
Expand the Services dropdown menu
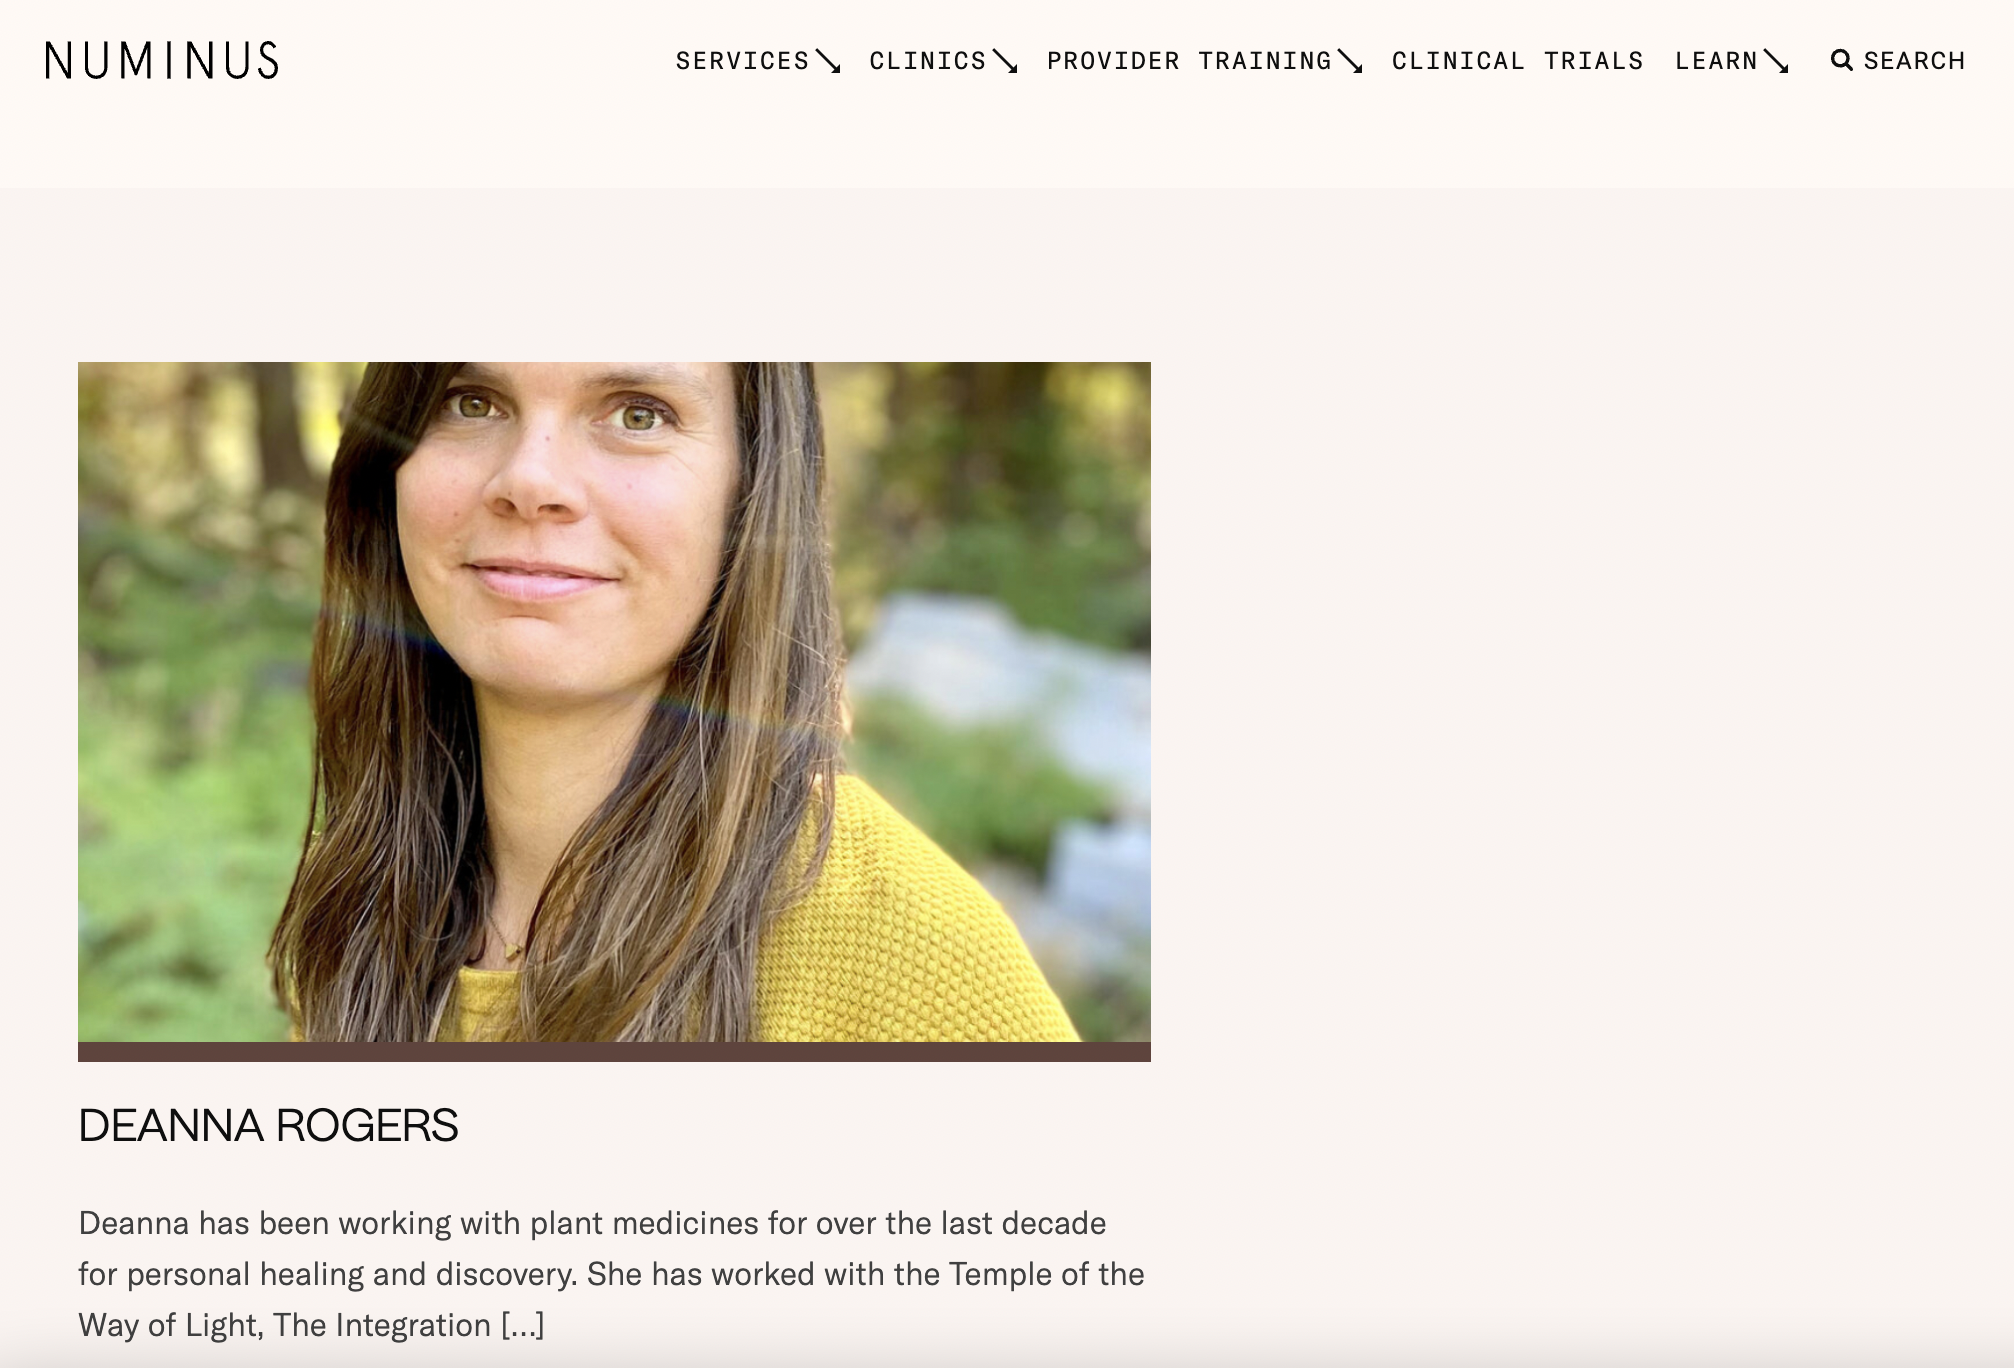758,61
